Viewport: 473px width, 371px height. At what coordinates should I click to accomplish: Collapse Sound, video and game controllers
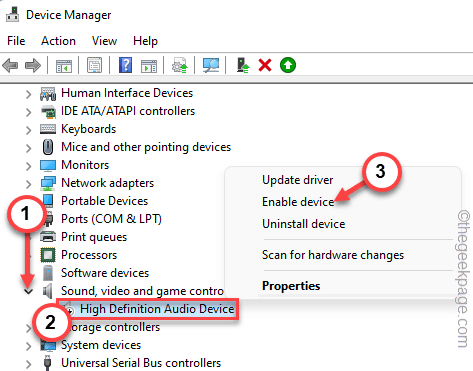click(x=29, y=292)
